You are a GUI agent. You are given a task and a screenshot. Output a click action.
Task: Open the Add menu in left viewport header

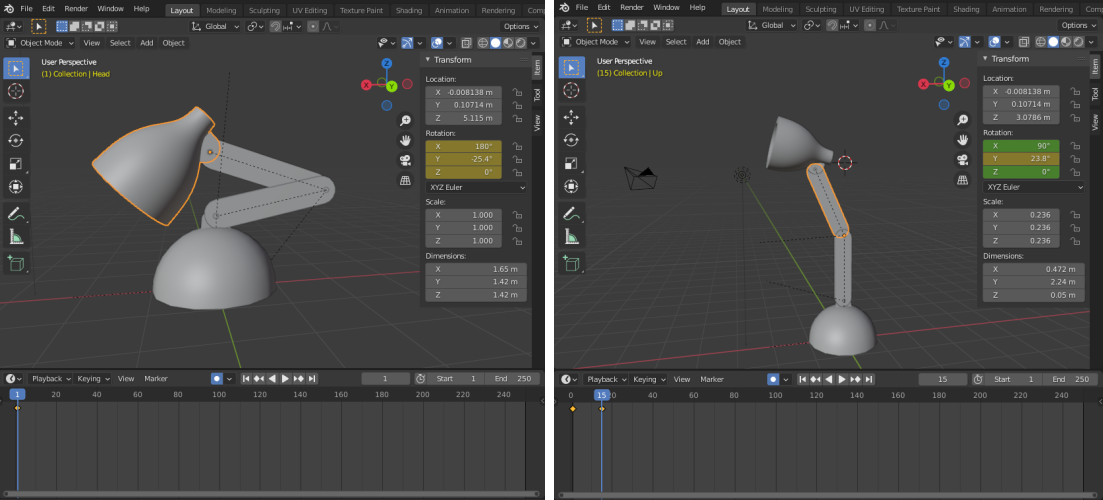pyautogui.click(x=146, y=43)
